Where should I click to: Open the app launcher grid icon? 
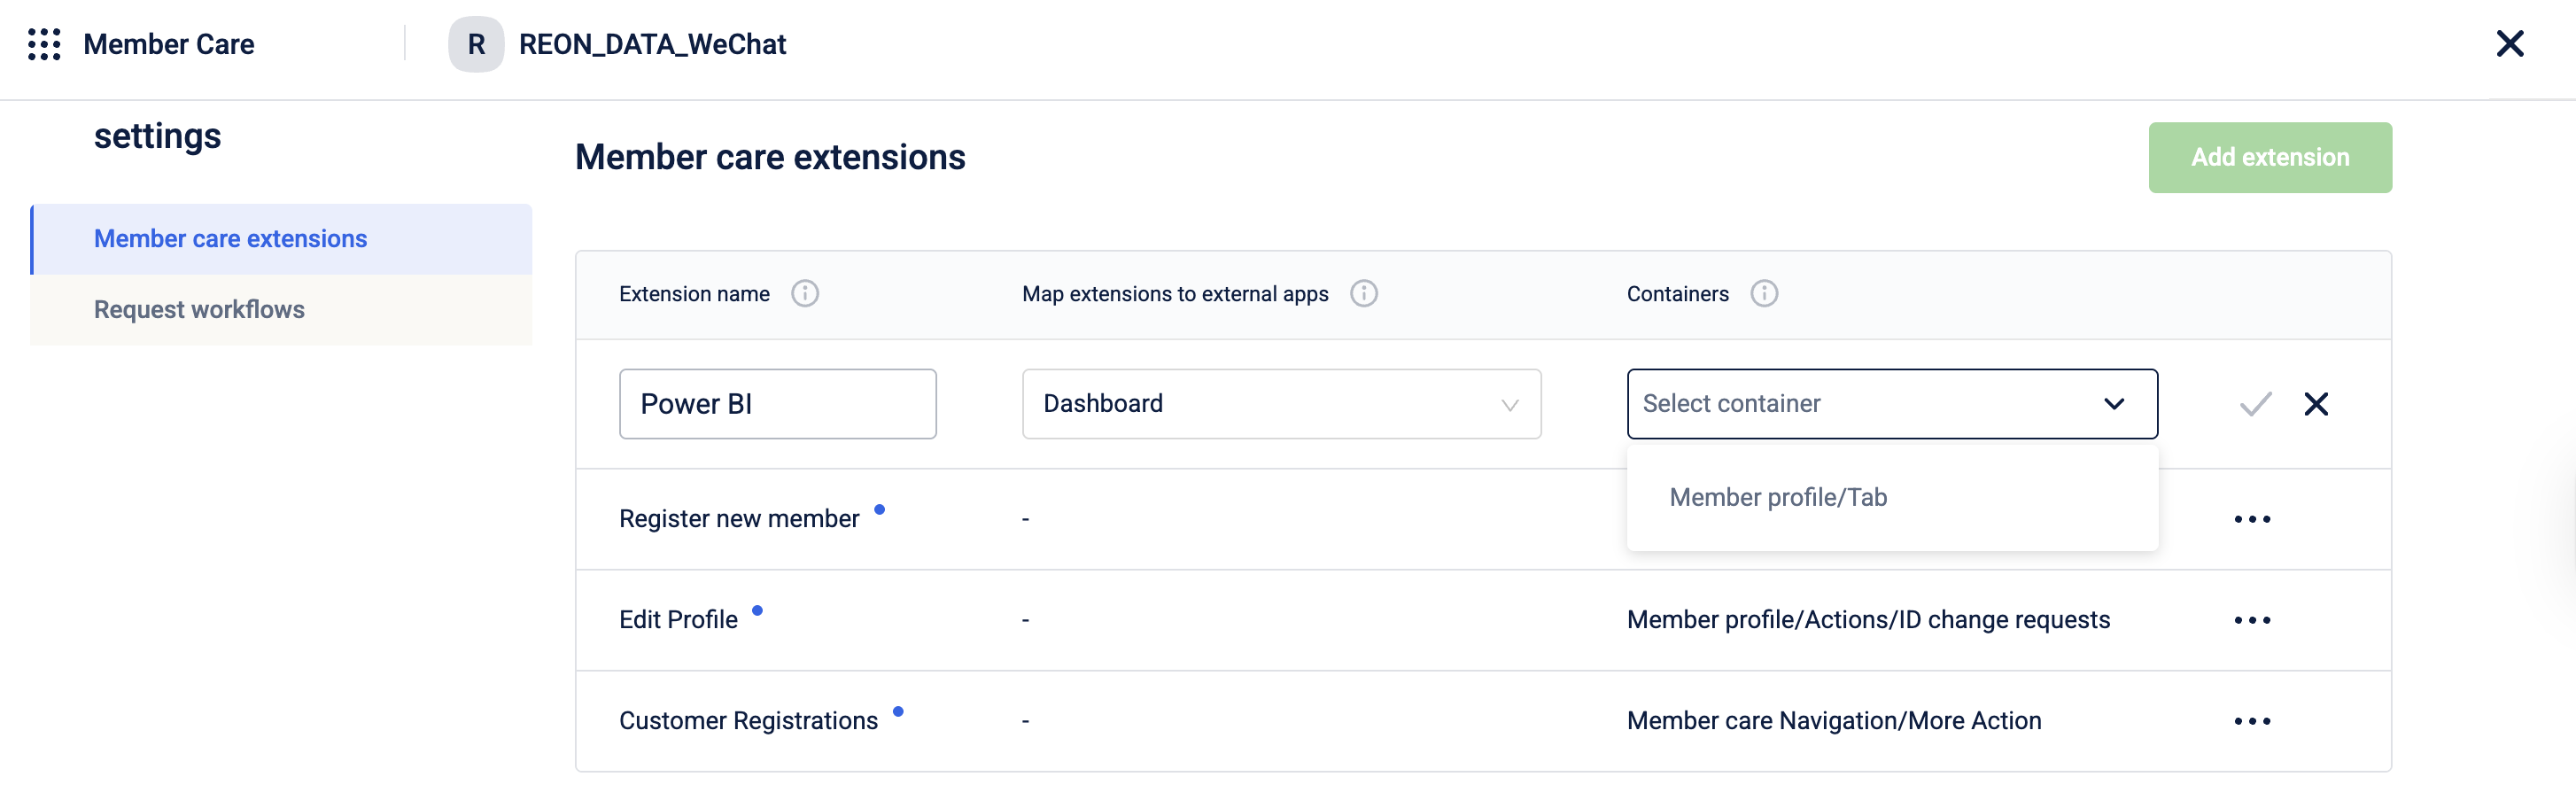[44, 44]
